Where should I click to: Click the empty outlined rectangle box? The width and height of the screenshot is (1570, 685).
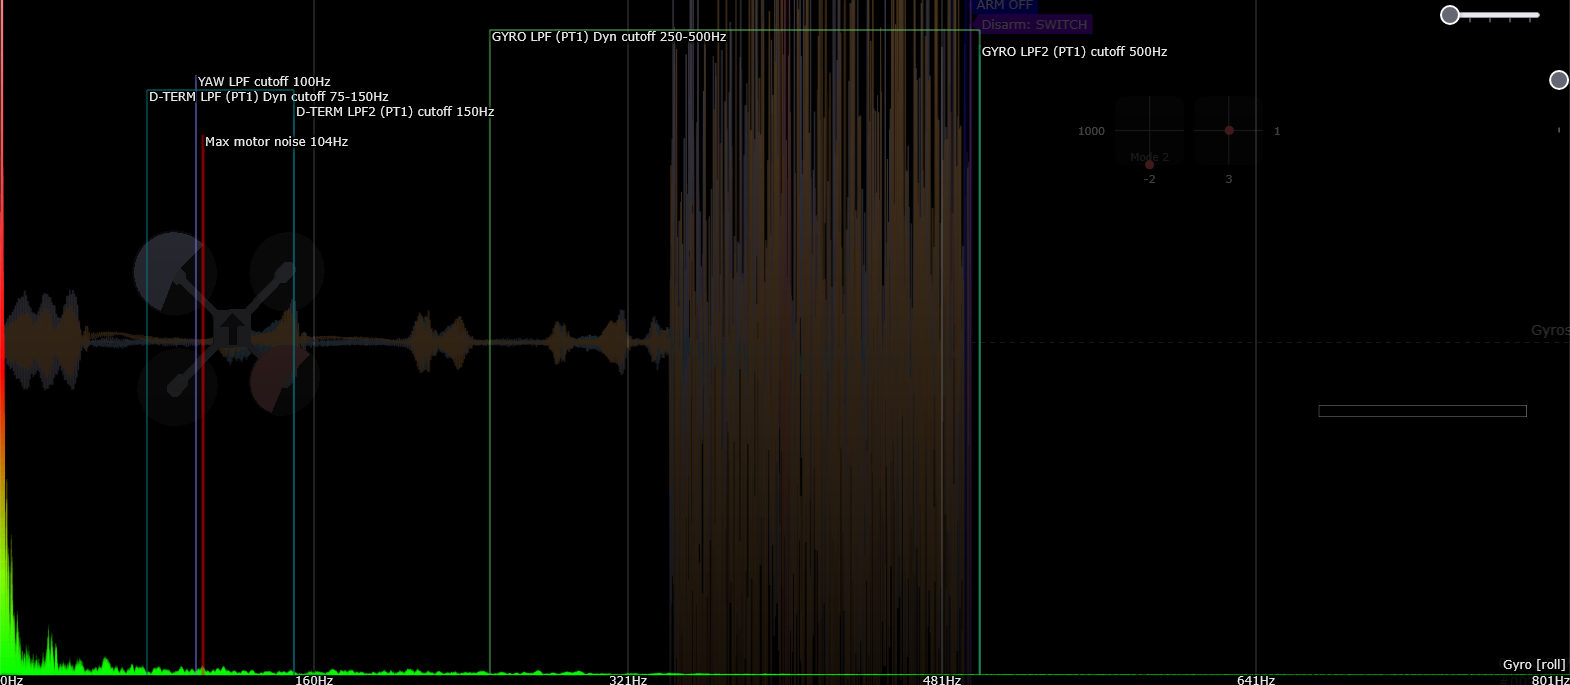1422,411
